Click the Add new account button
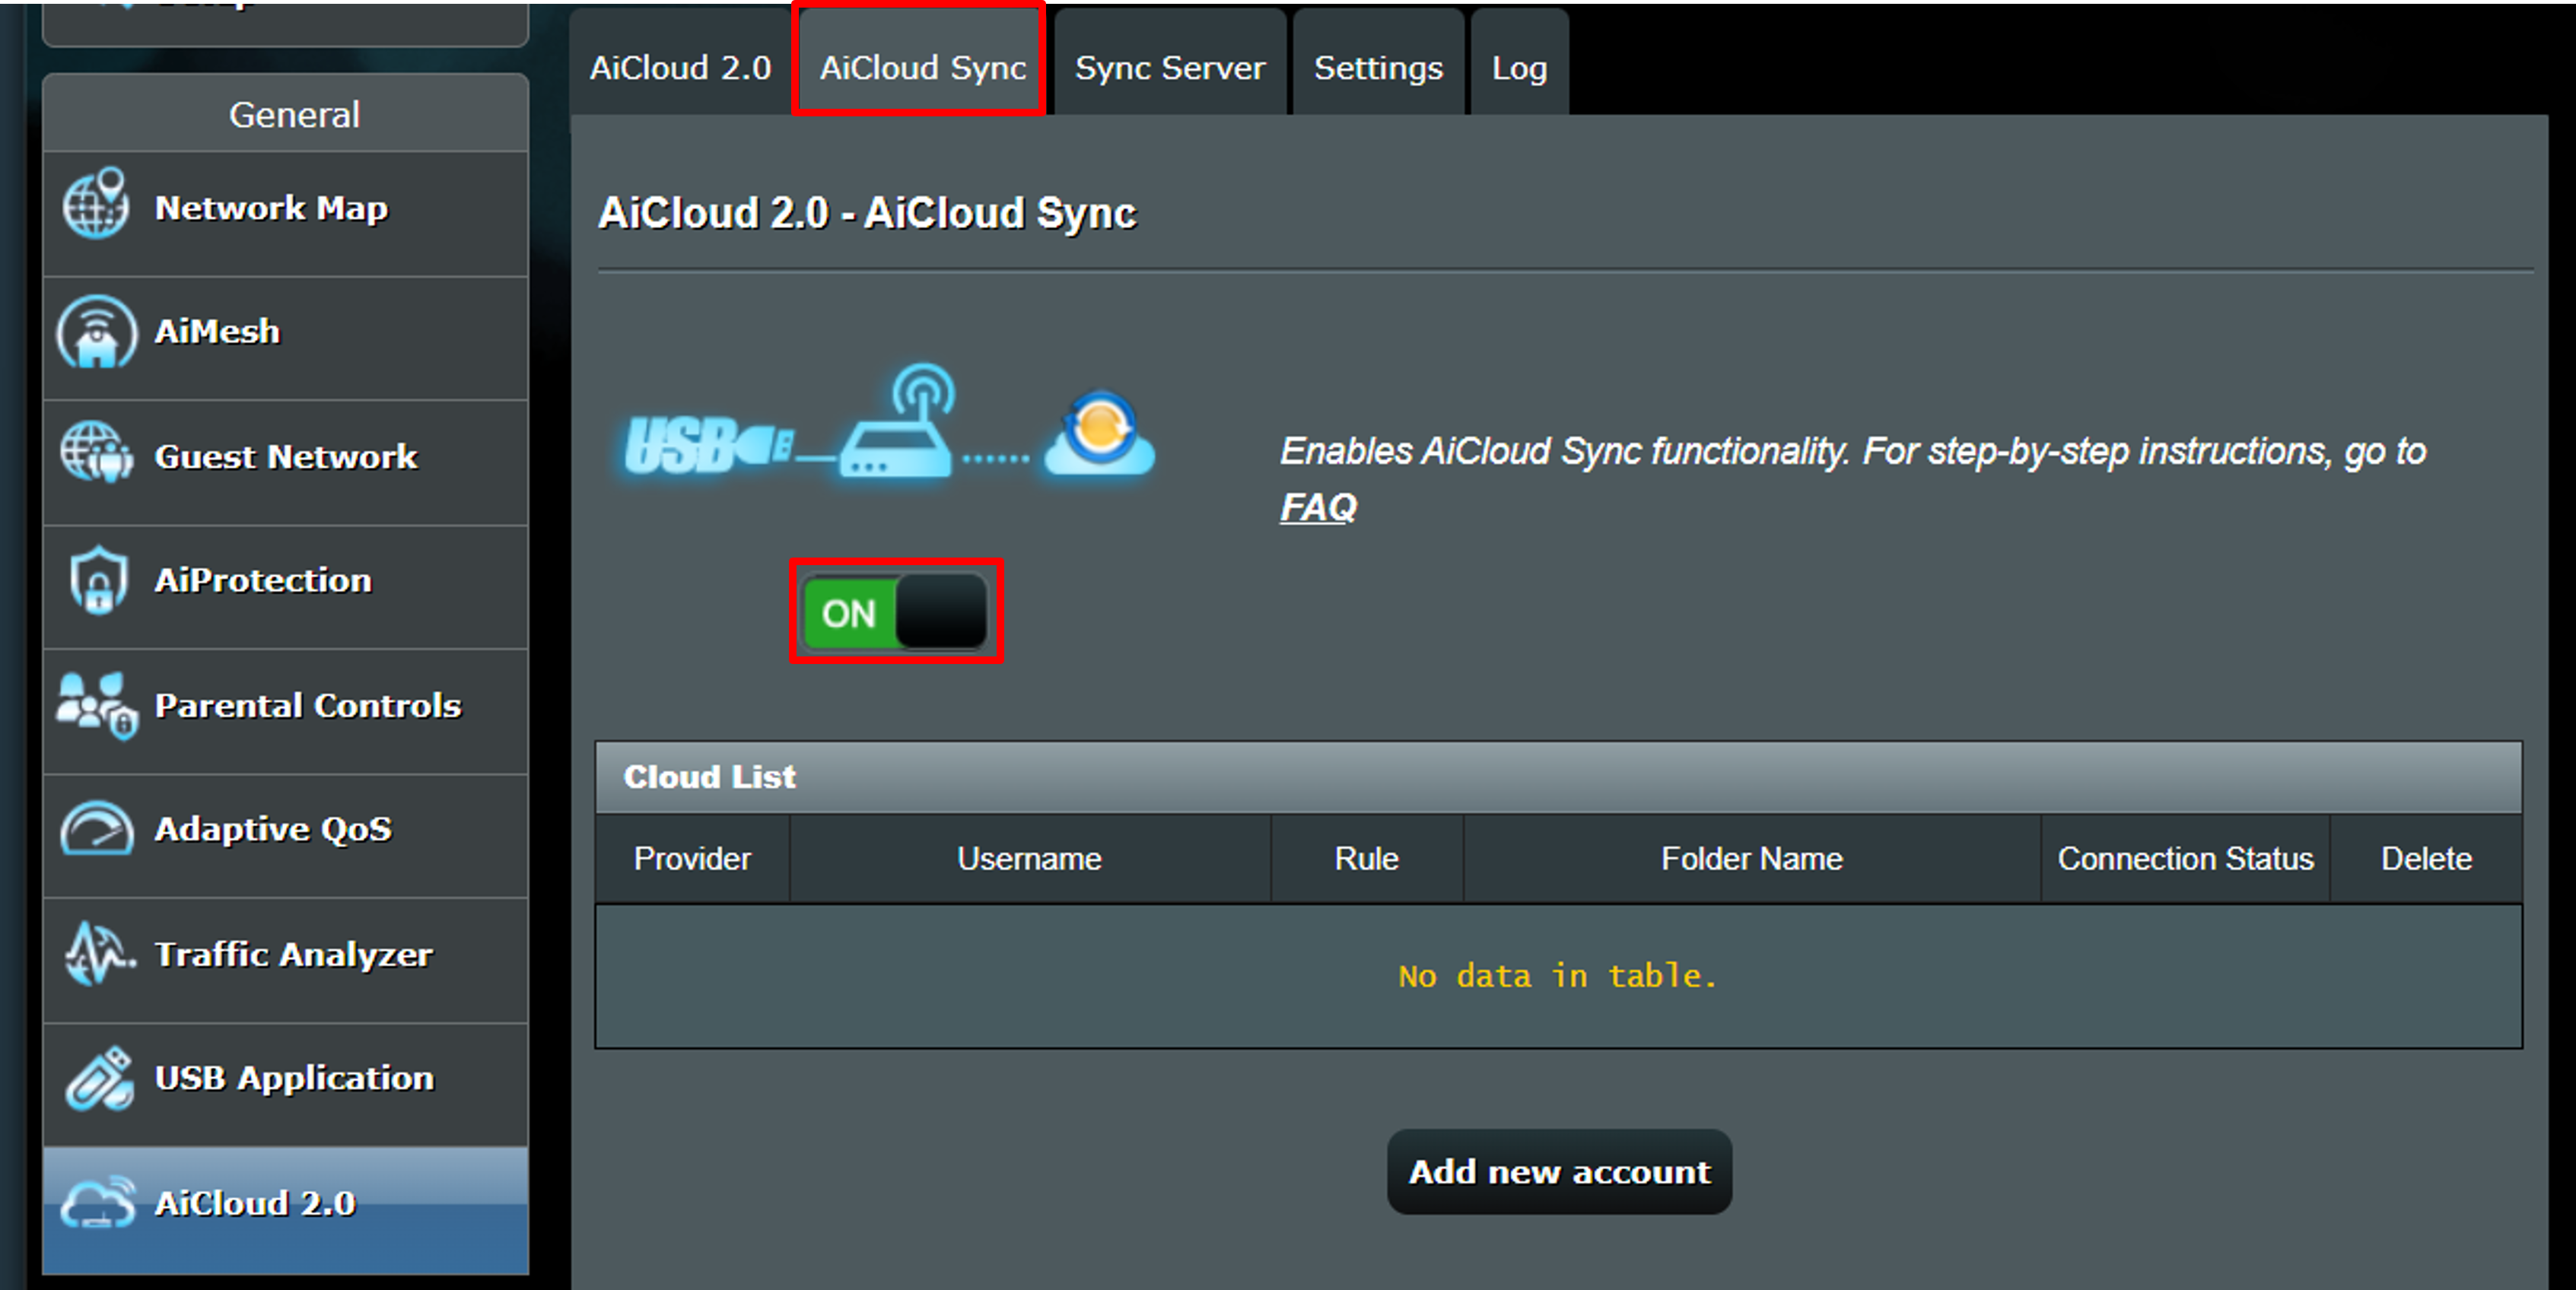2576x1290 pixels. 1559,1172
